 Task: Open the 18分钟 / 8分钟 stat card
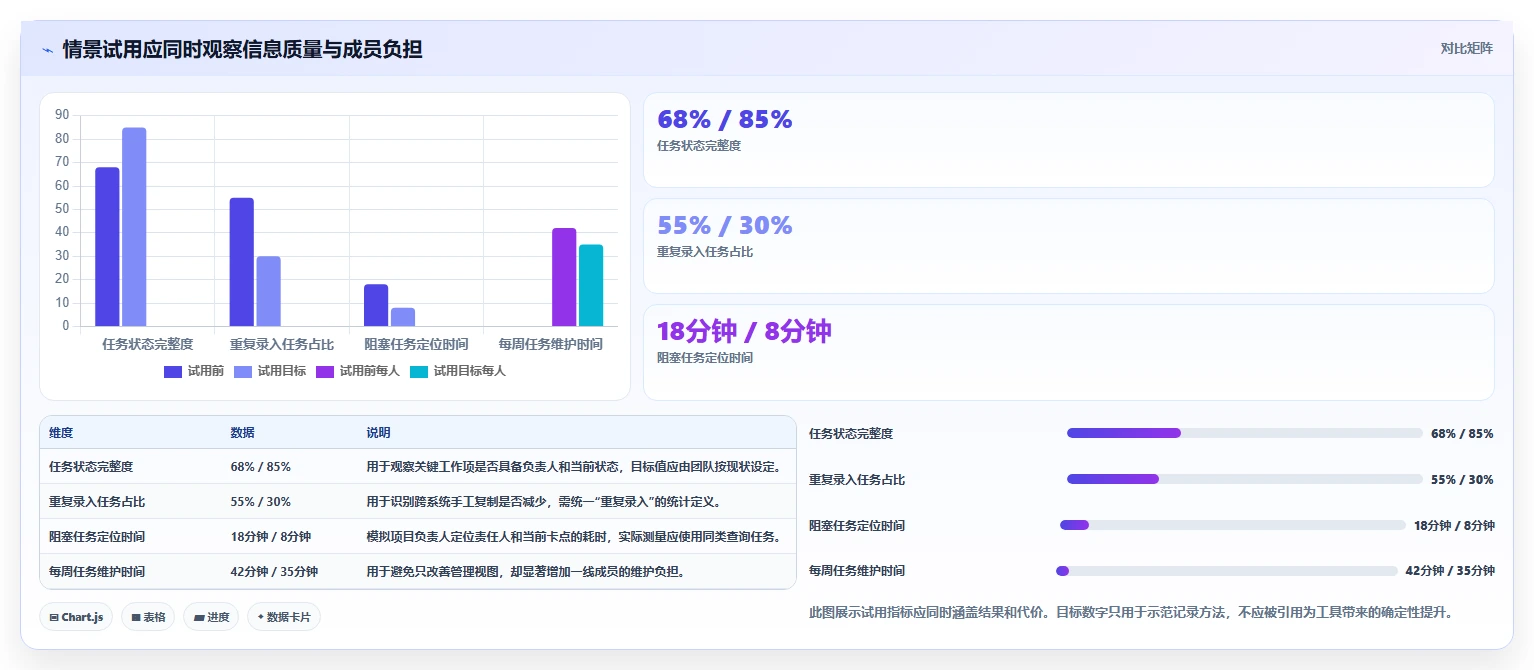[1068, 352]
